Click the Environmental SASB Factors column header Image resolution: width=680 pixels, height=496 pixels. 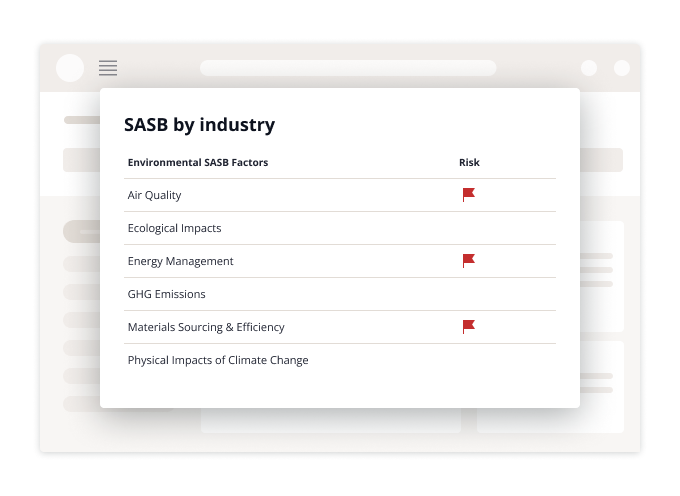click(x=198, y=162)
